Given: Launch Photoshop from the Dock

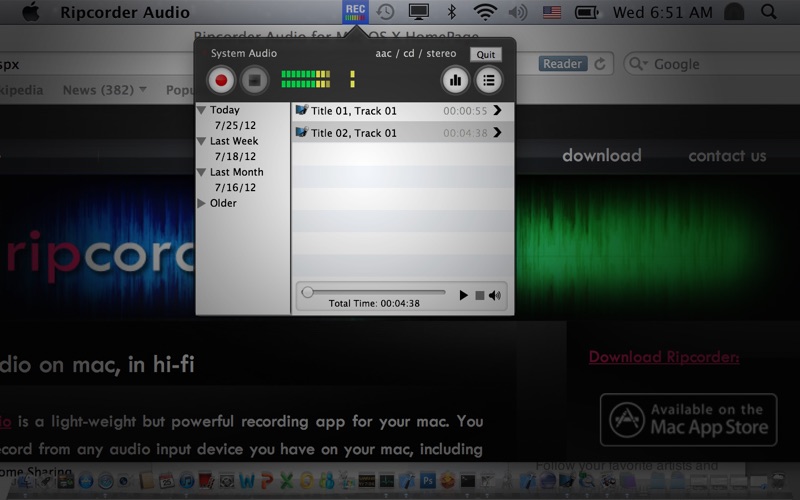Looking at the screenshot, I should [x=428, y=480].
